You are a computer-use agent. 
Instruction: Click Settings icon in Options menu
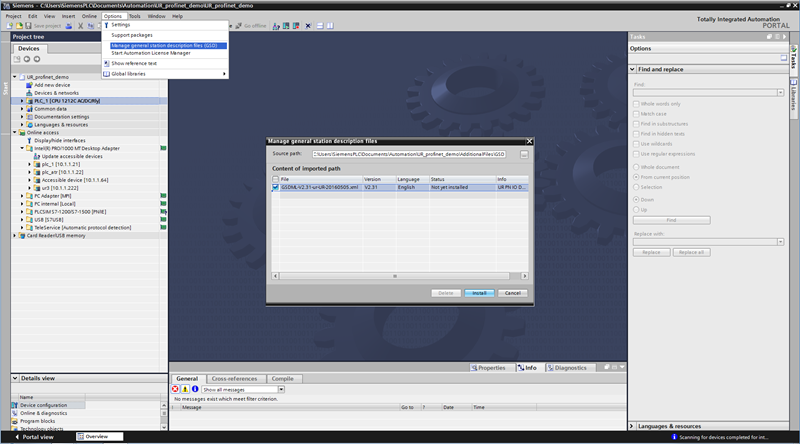coord(106,24)
